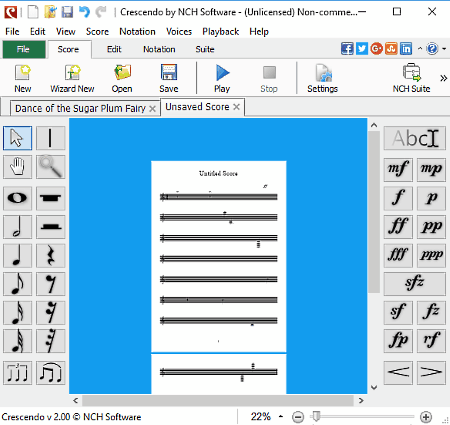The width and height of the screenshot is (450, 425).
Task: Select the bar line tool
Action: pos(50,138)
